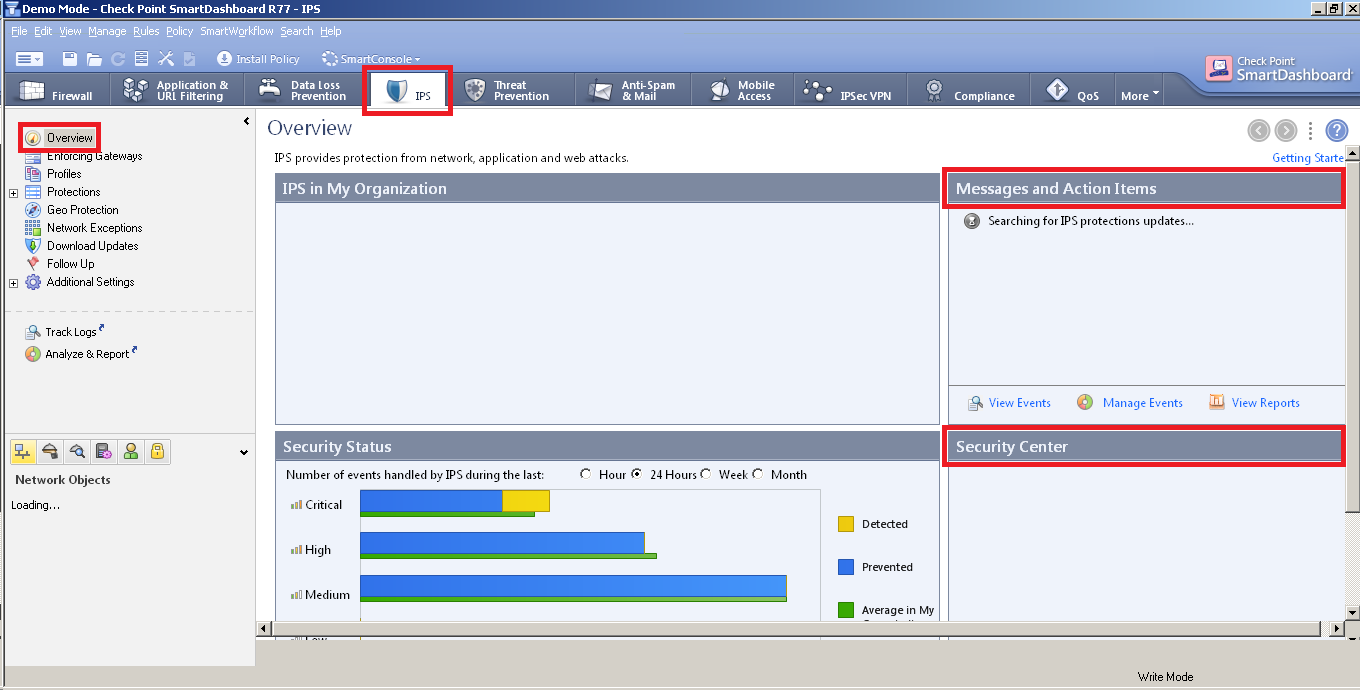Viewport: 1360px width, 690px height.
Task: Select the Month radio button
Action: [x=758, y=474]
